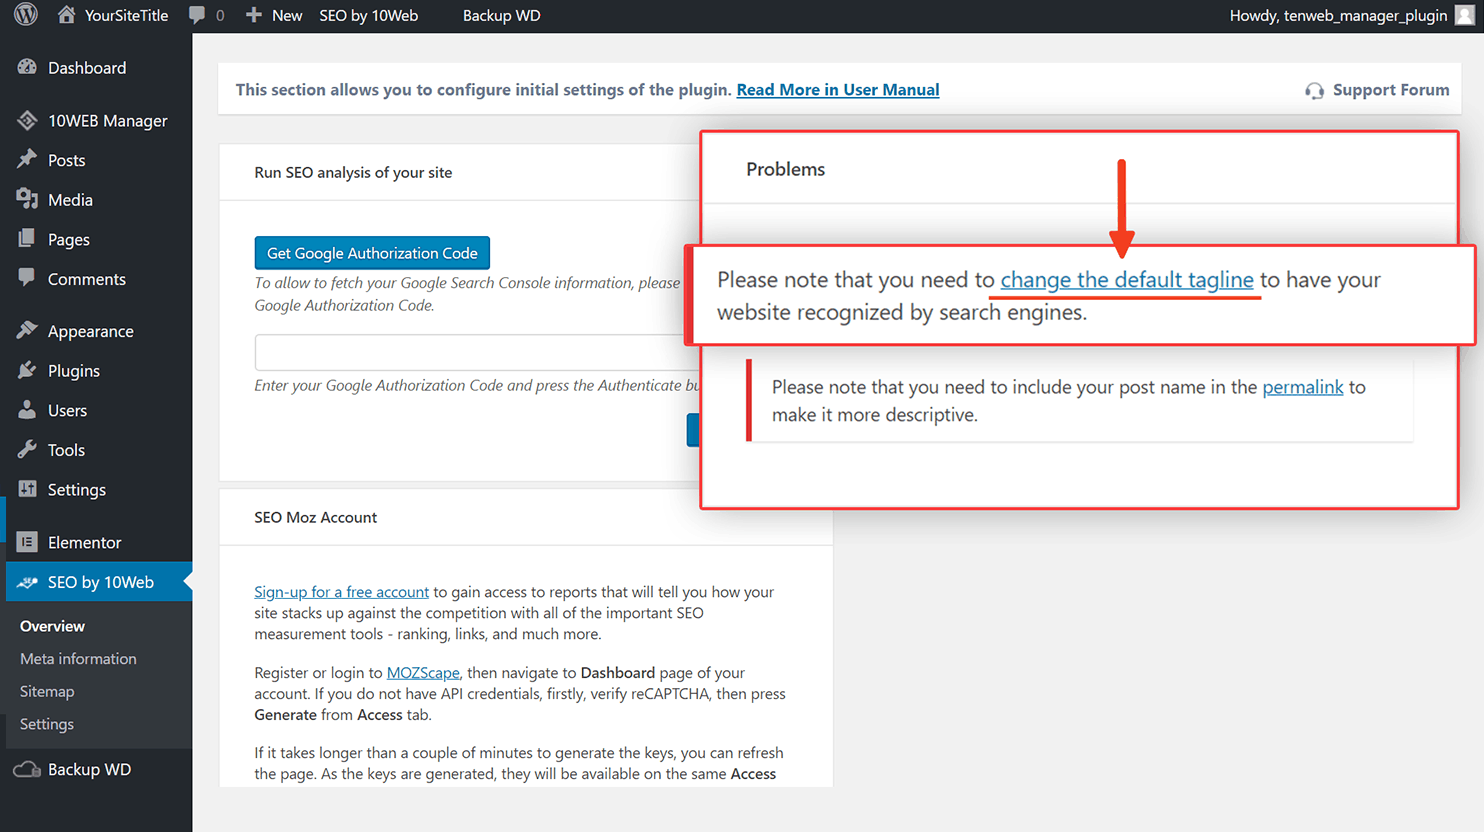Click Sign-up for a free account link
This screenshot has width=1484, height=832.
341,592
